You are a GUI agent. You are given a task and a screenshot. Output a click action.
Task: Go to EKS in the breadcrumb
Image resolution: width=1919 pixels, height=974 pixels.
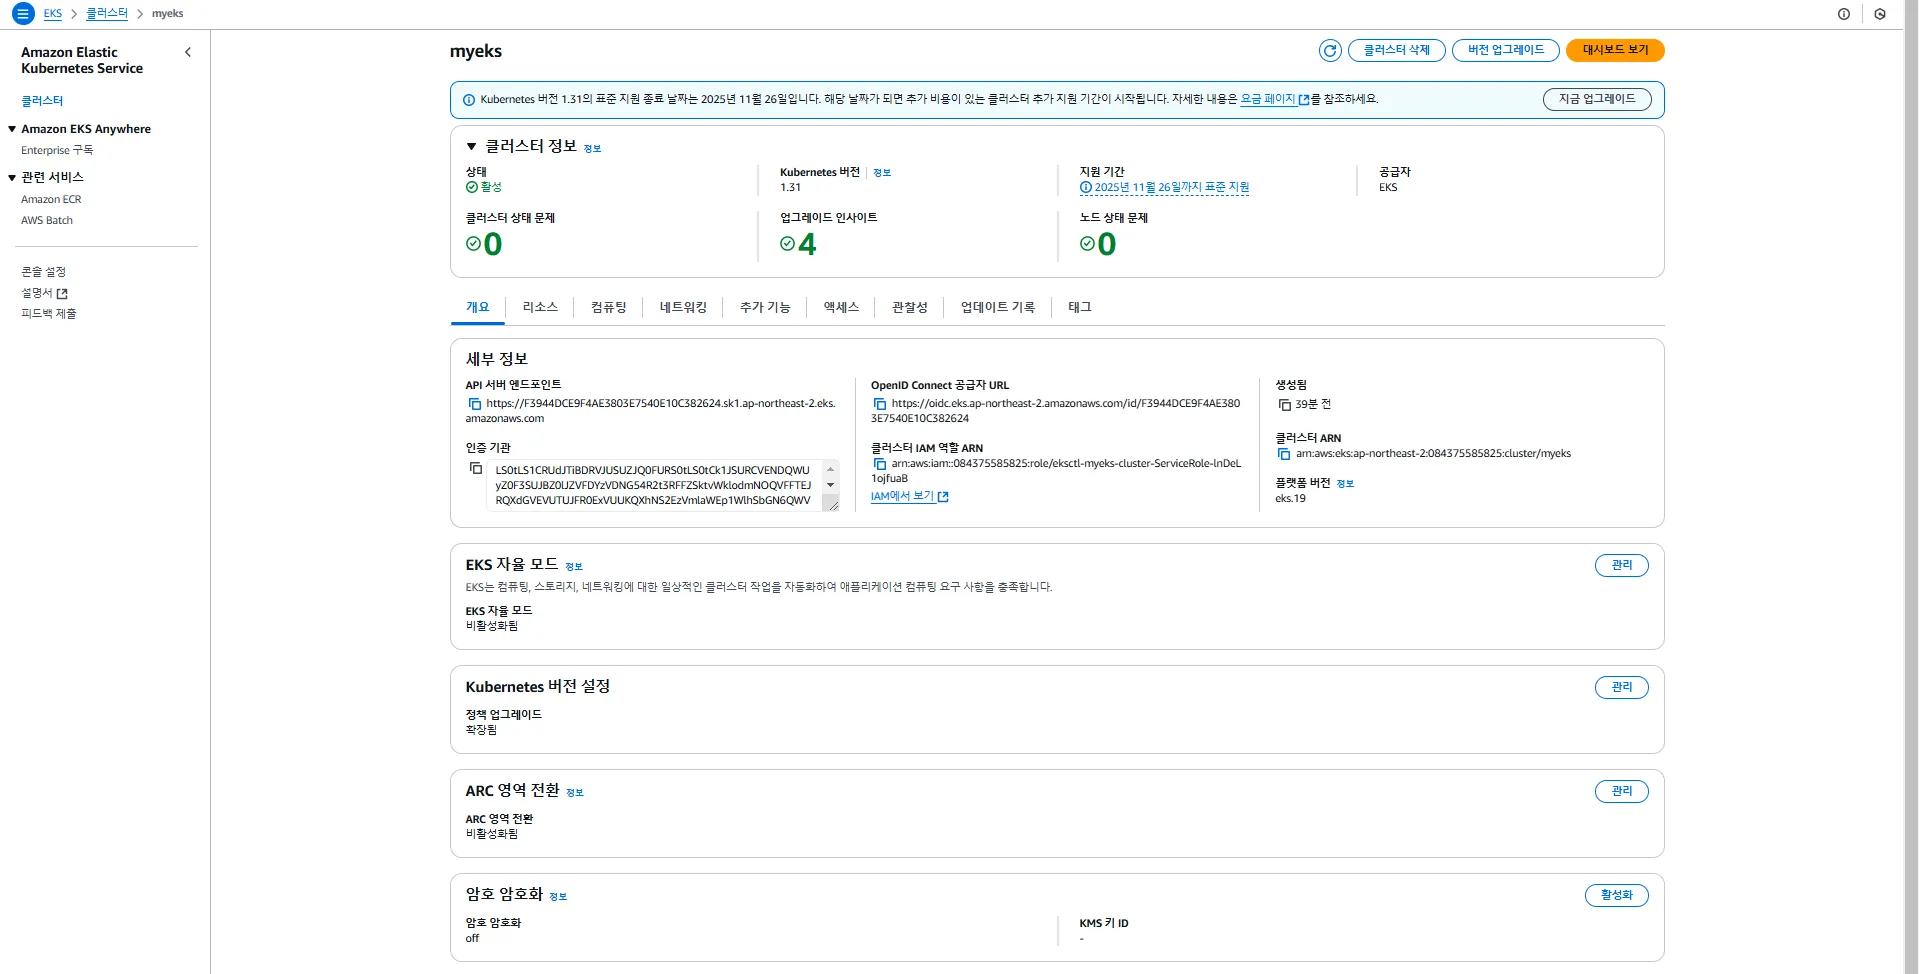(53, 14)
